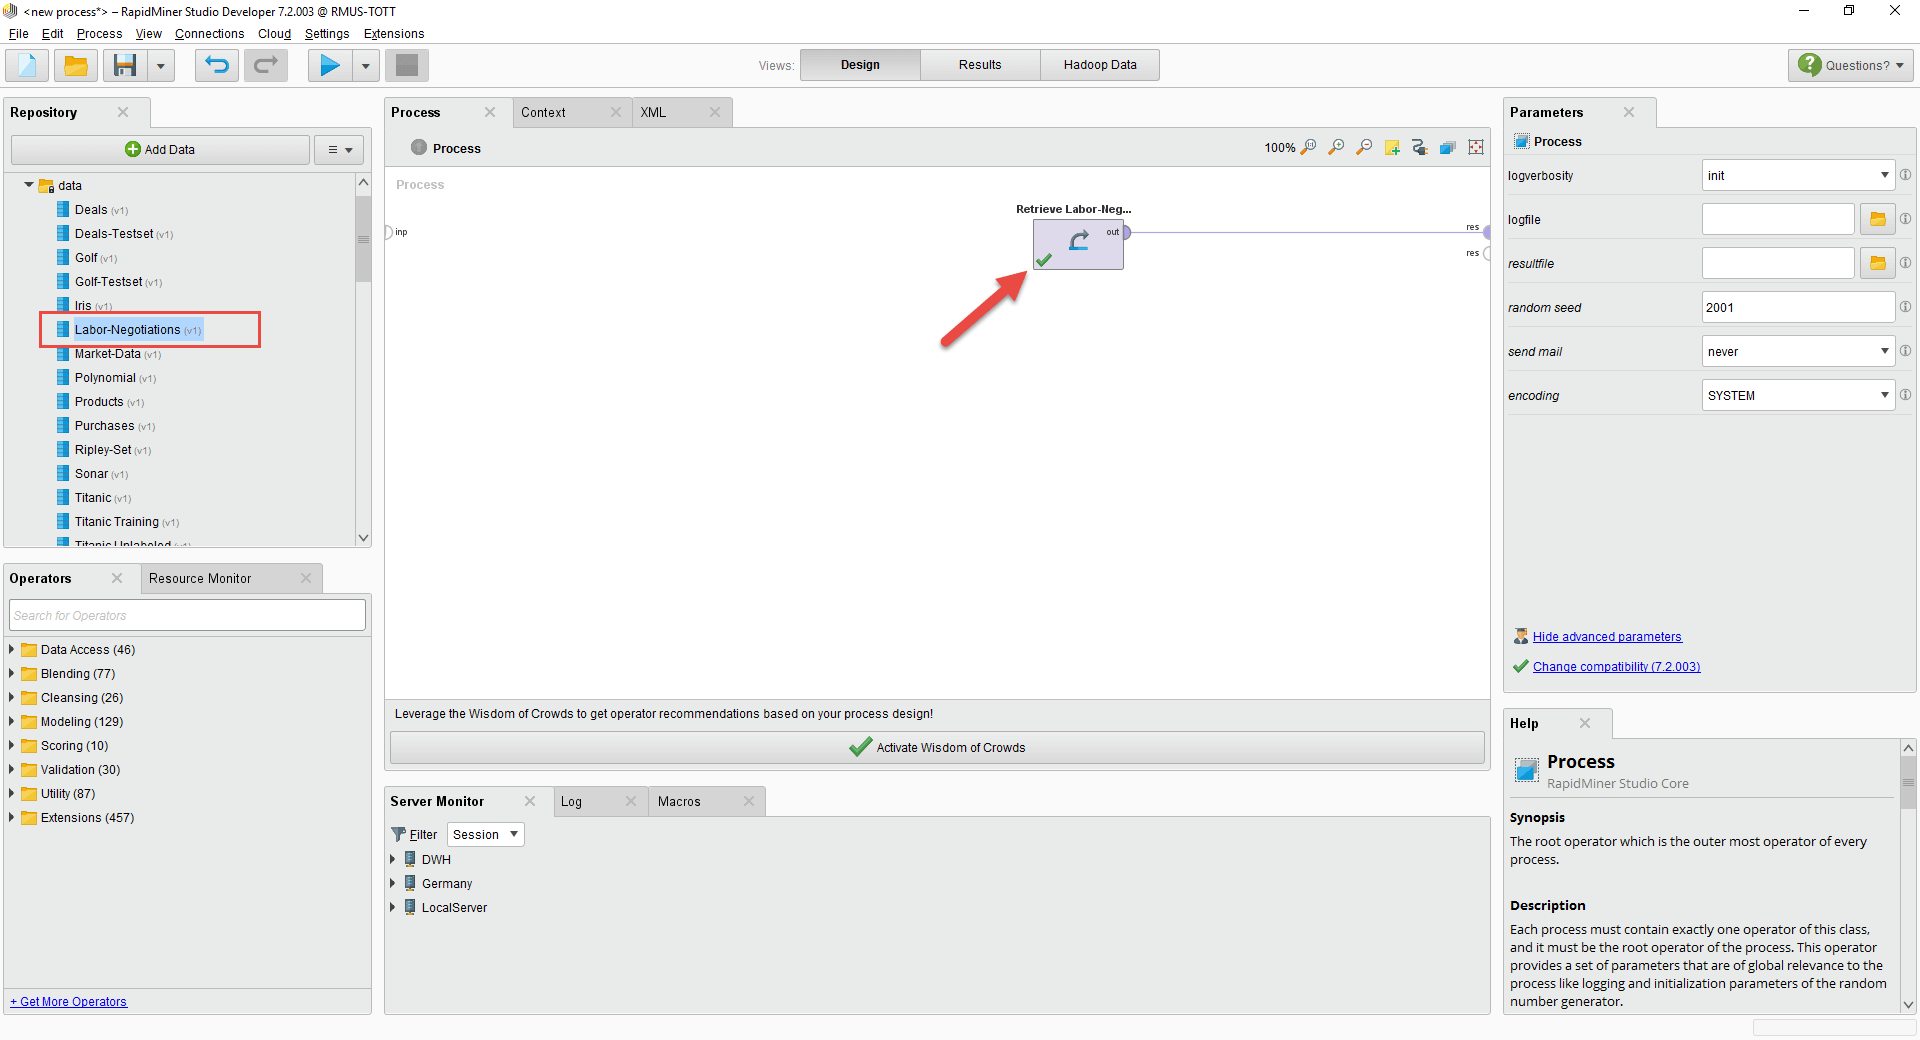Add a note to the process canvas
The height and width of the screenshot is (1040, 1920).
point(1392,147)
